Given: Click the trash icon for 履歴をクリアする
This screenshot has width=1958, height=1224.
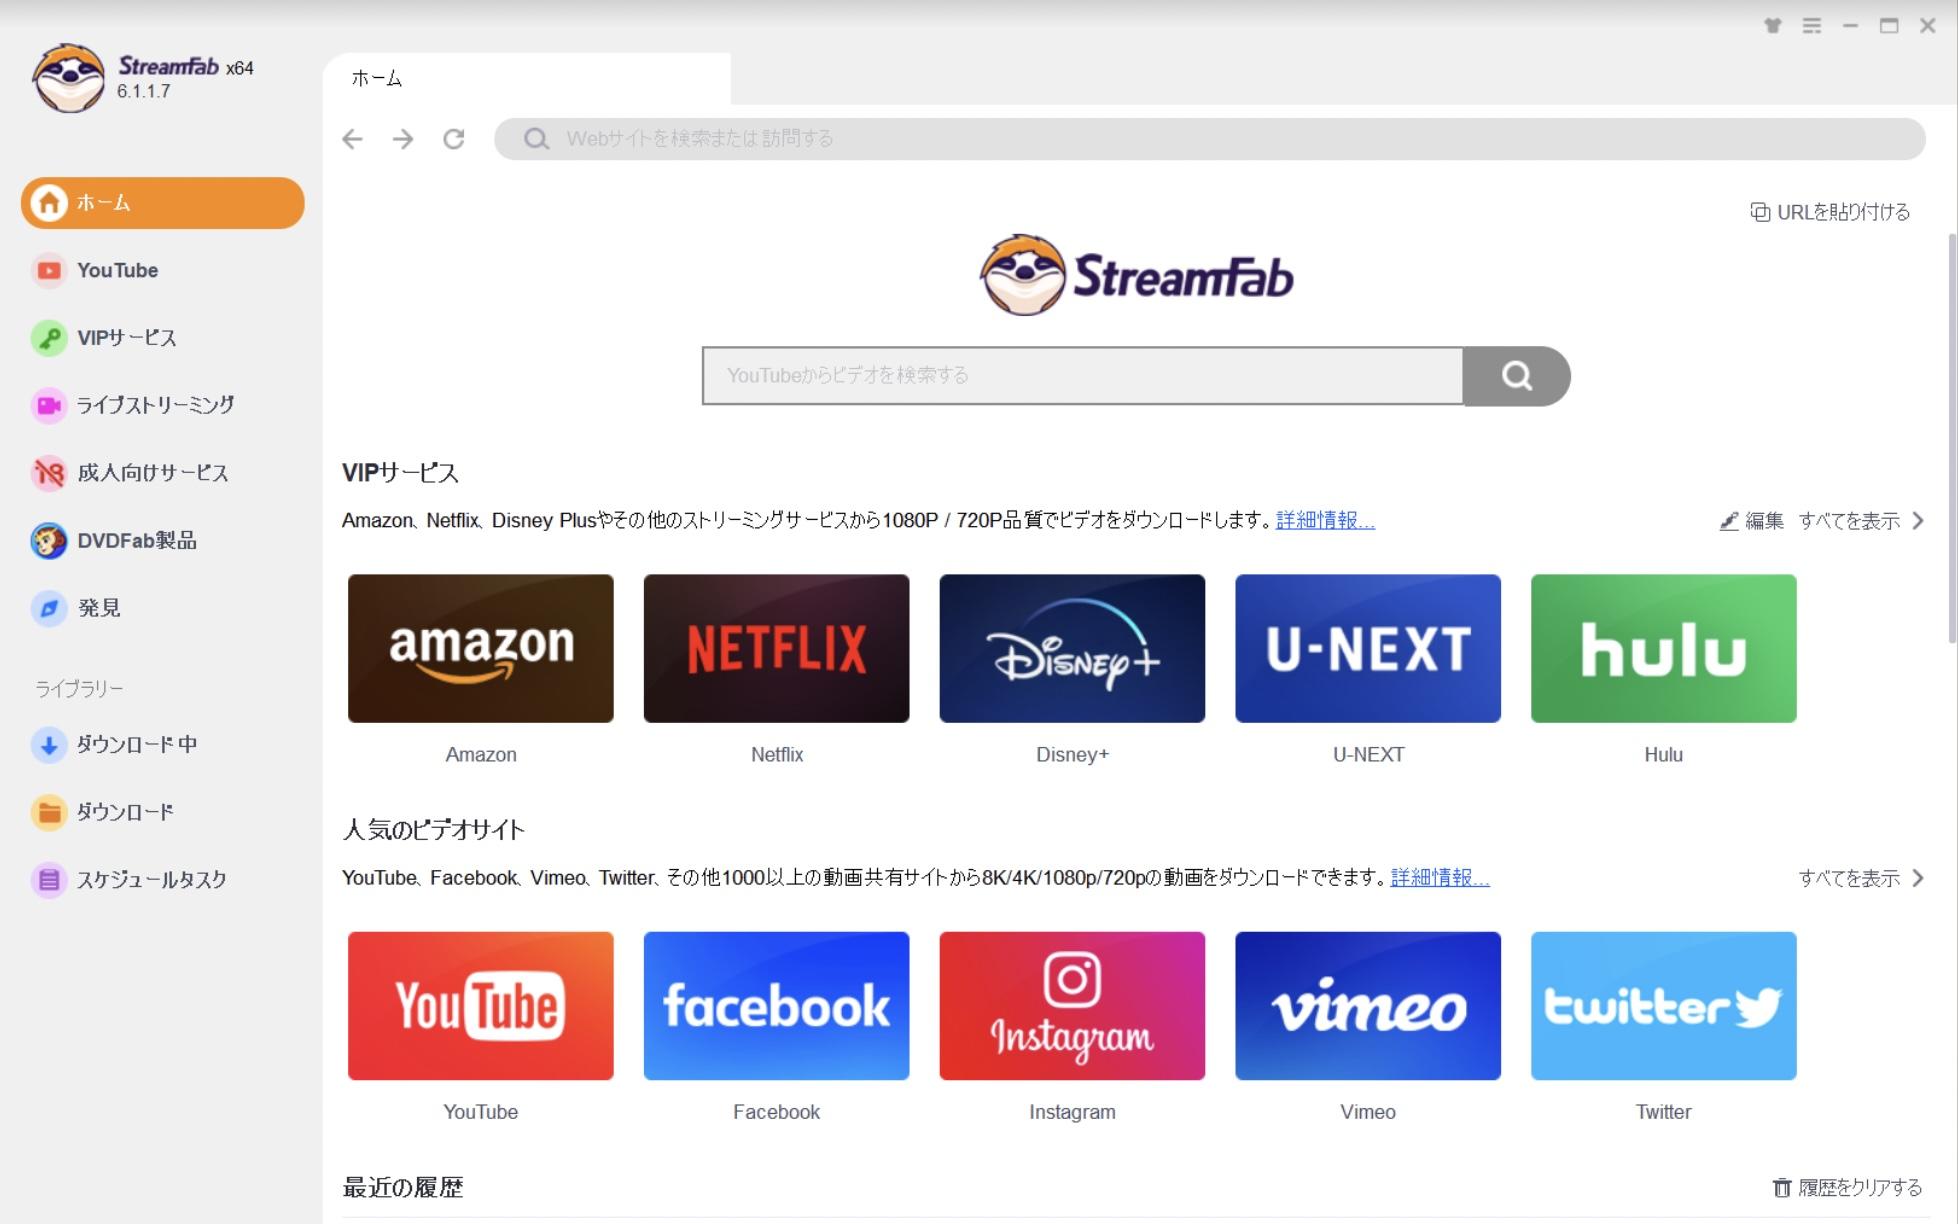Looking at the screenshot, I should point(1782,1188).
